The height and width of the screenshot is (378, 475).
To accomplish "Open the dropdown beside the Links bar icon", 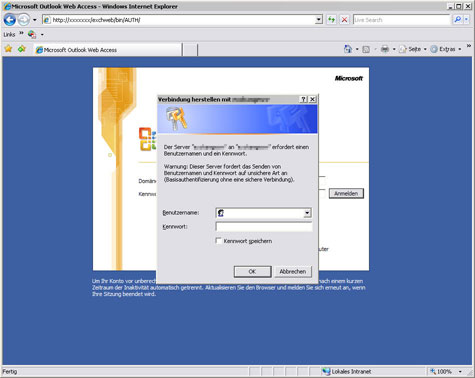I will (x=42, y=35).
